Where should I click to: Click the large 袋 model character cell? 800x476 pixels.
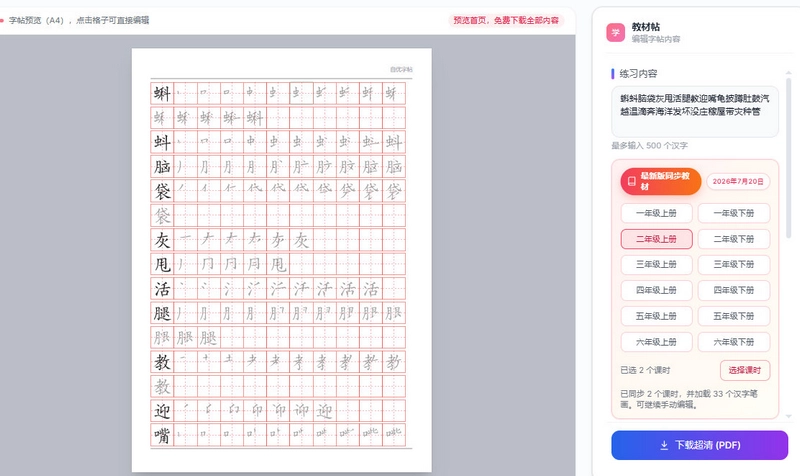[162, 191]
